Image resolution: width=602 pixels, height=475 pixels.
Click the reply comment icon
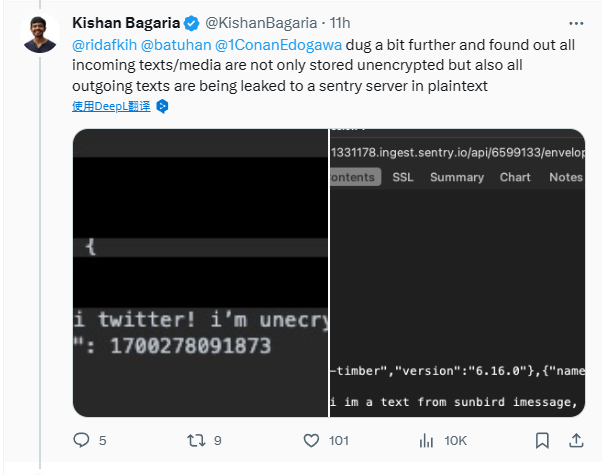82,440
